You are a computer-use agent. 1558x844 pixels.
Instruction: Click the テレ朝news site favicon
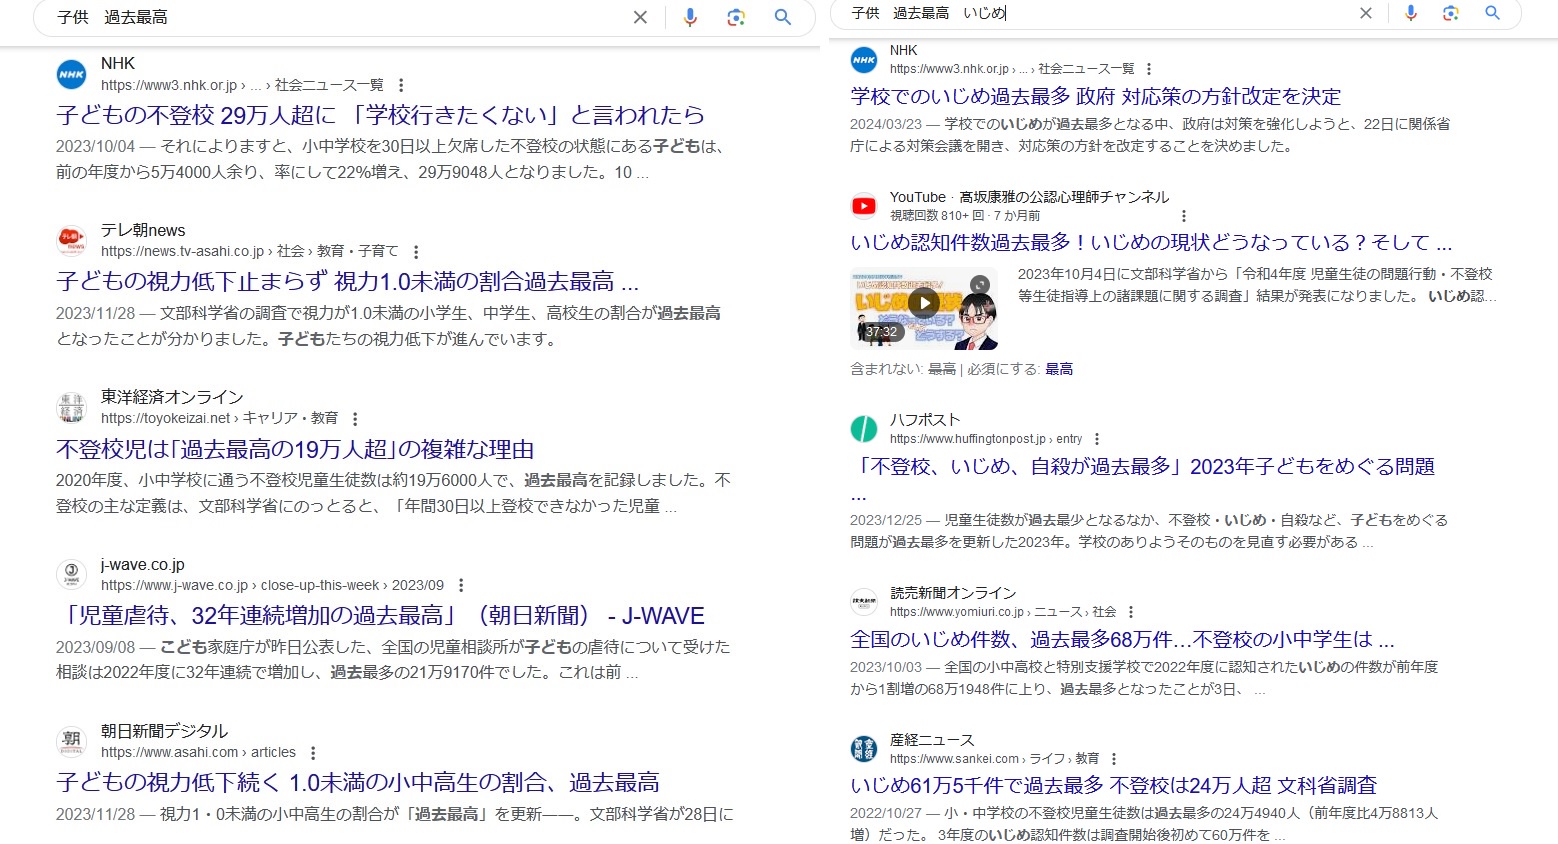click(72, 241)
